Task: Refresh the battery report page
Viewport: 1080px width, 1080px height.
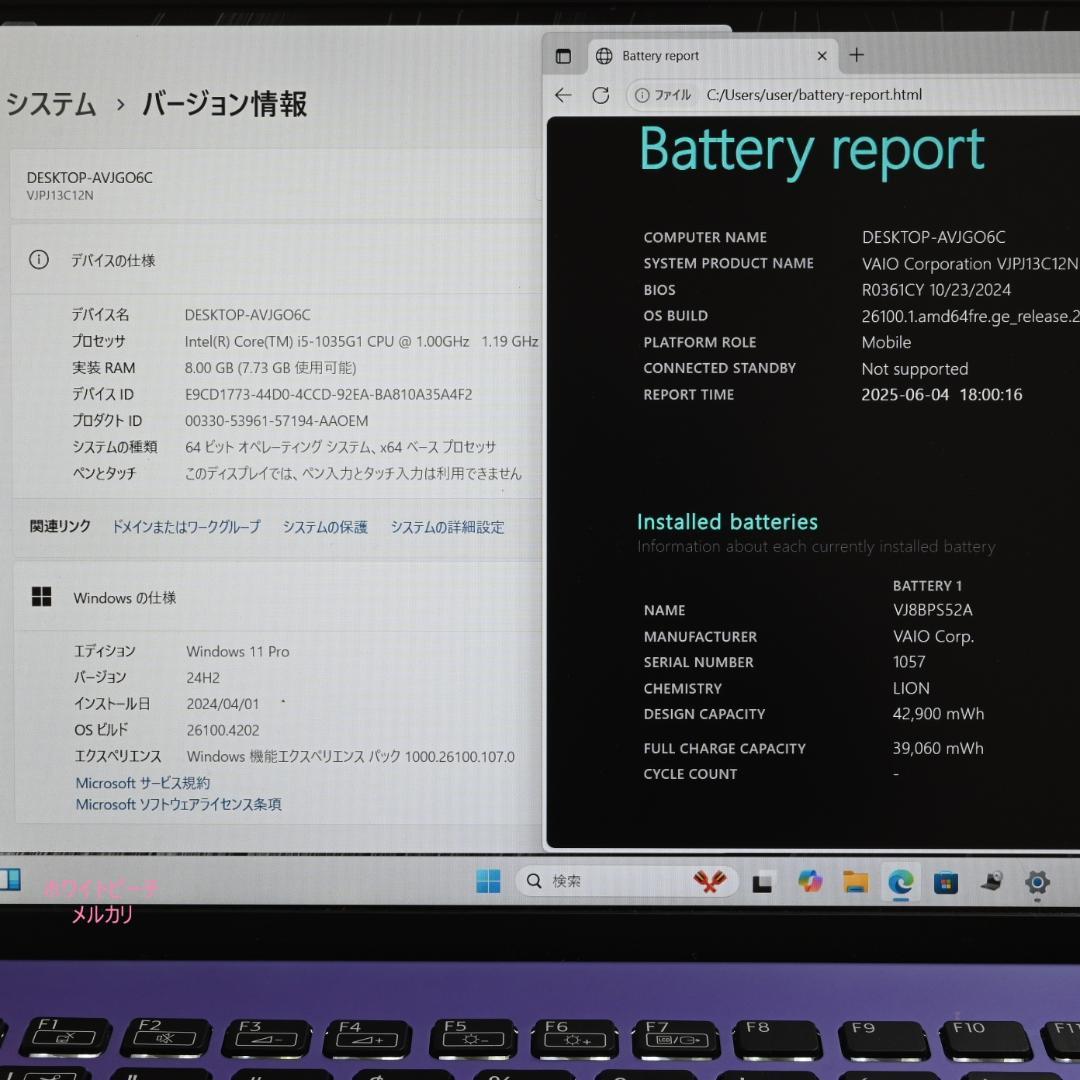Action: pyautogui.click(x=600, y=95)
